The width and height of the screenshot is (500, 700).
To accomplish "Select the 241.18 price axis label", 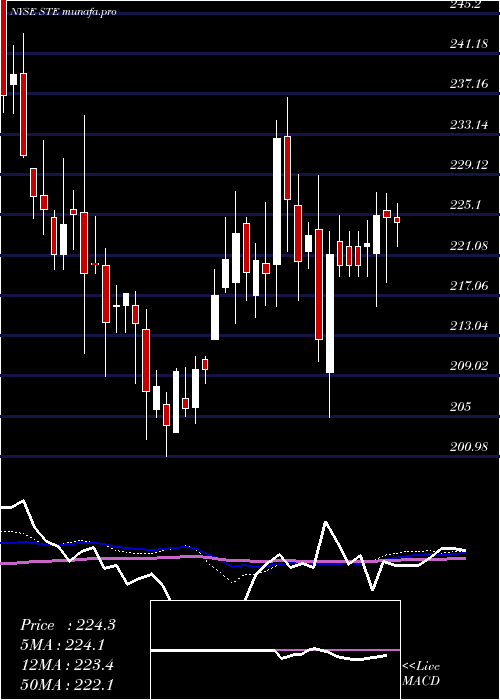I will coord(468,44).
